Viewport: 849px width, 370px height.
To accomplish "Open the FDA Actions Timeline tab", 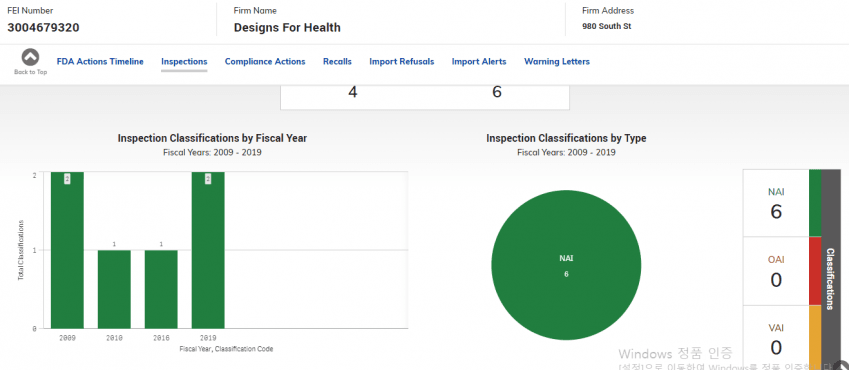I will click(100, 62).
